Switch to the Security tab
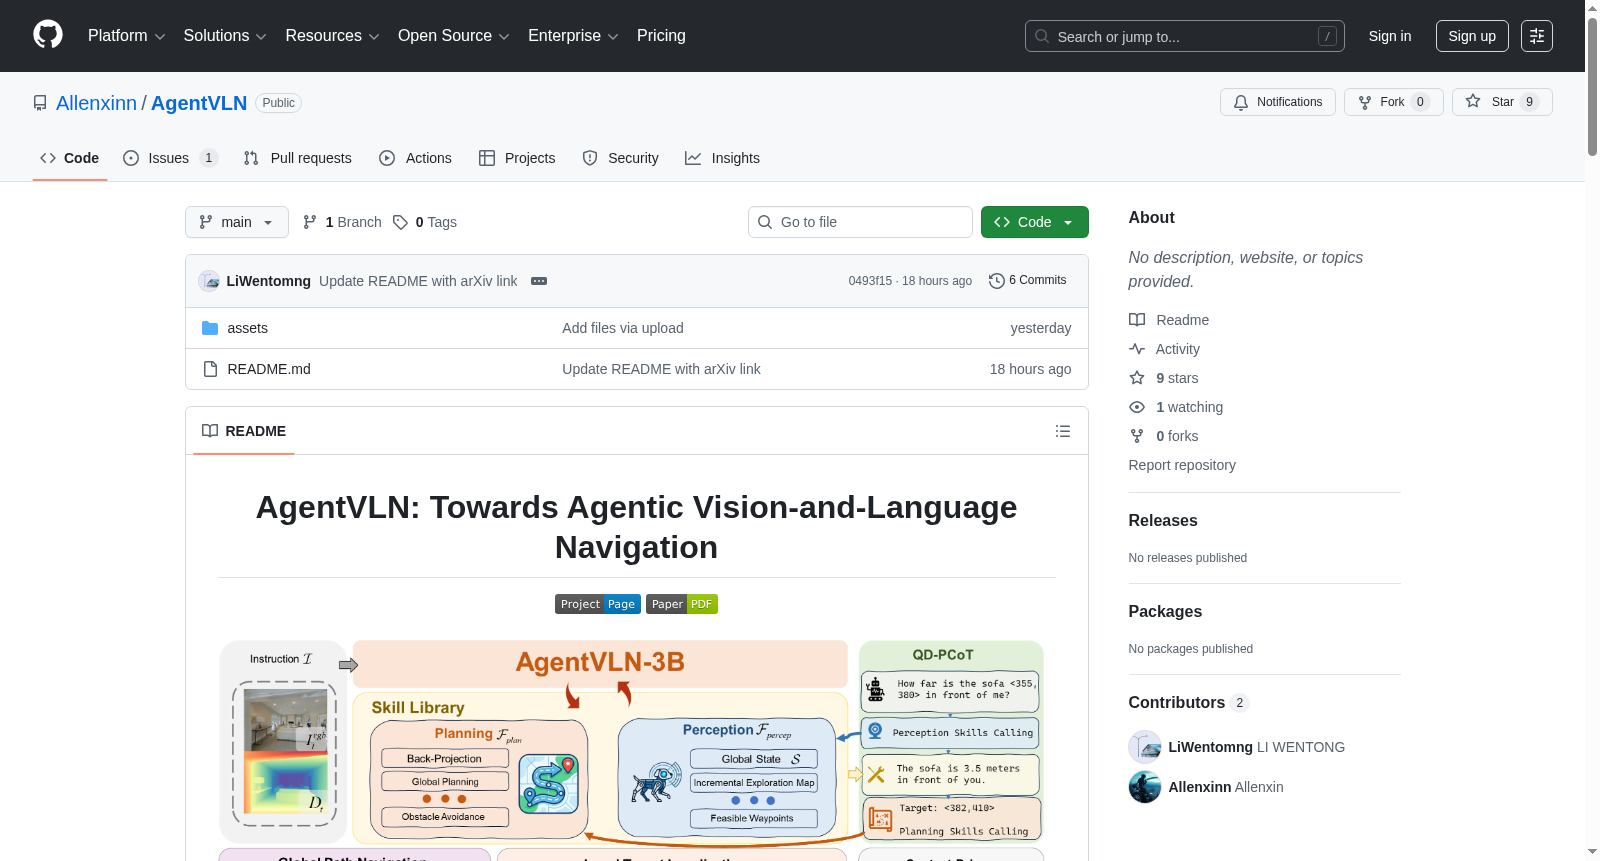1600x861 pixels. [620, 158]
